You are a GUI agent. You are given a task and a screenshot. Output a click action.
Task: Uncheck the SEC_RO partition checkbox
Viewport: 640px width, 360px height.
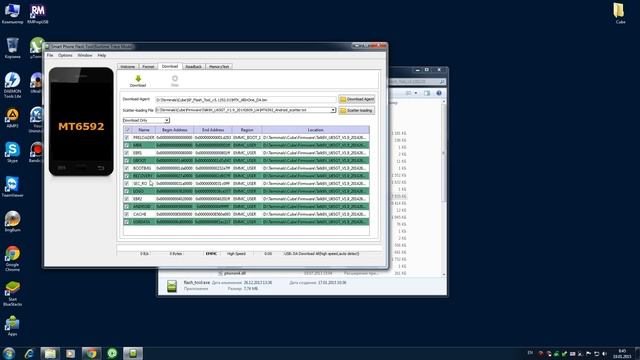[127, 183]
